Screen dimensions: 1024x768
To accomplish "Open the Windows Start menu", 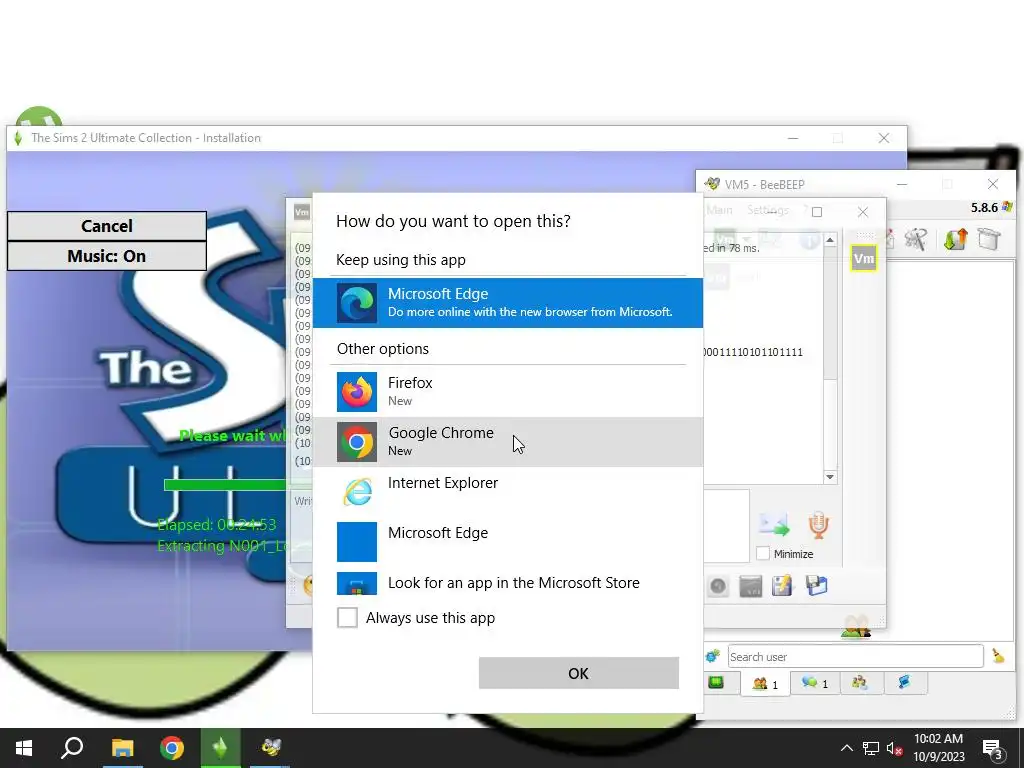I will (x=24, y=748).
